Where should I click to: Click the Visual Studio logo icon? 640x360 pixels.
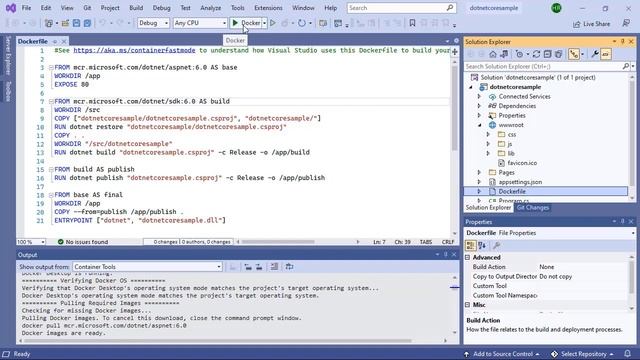11,8
